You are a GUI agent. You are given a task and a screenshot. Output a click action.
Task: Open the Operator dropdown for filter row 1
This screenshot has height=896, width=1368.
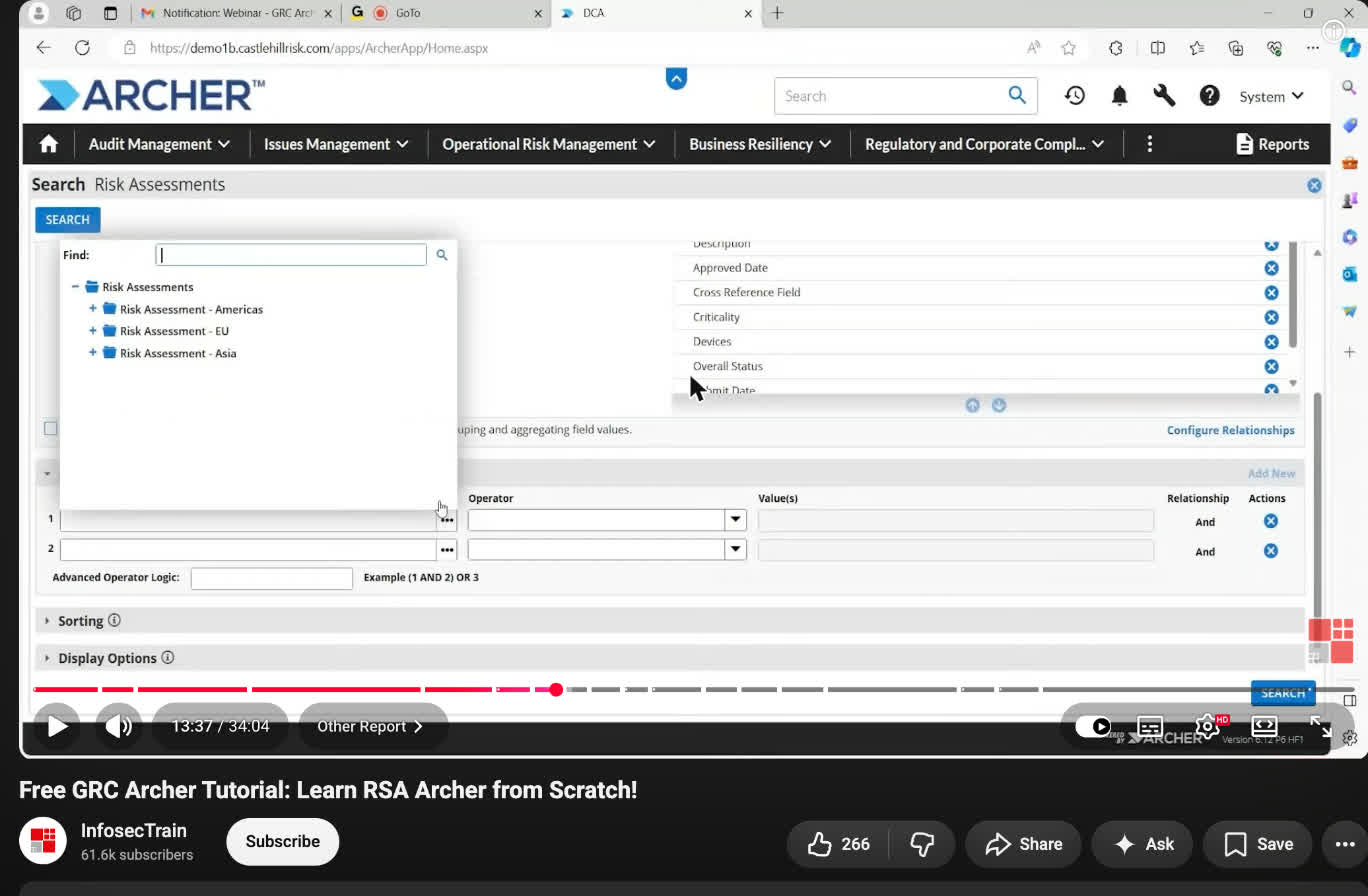[736, 520]
